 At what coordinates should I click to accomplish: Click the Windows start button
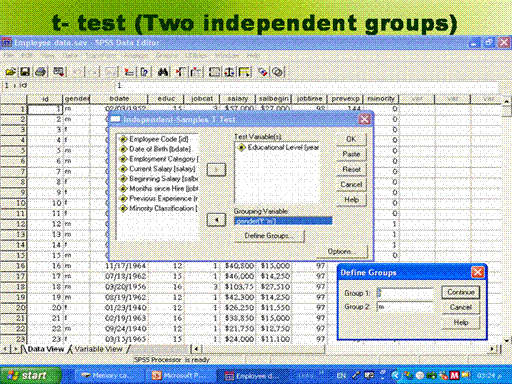pos(31,376)
